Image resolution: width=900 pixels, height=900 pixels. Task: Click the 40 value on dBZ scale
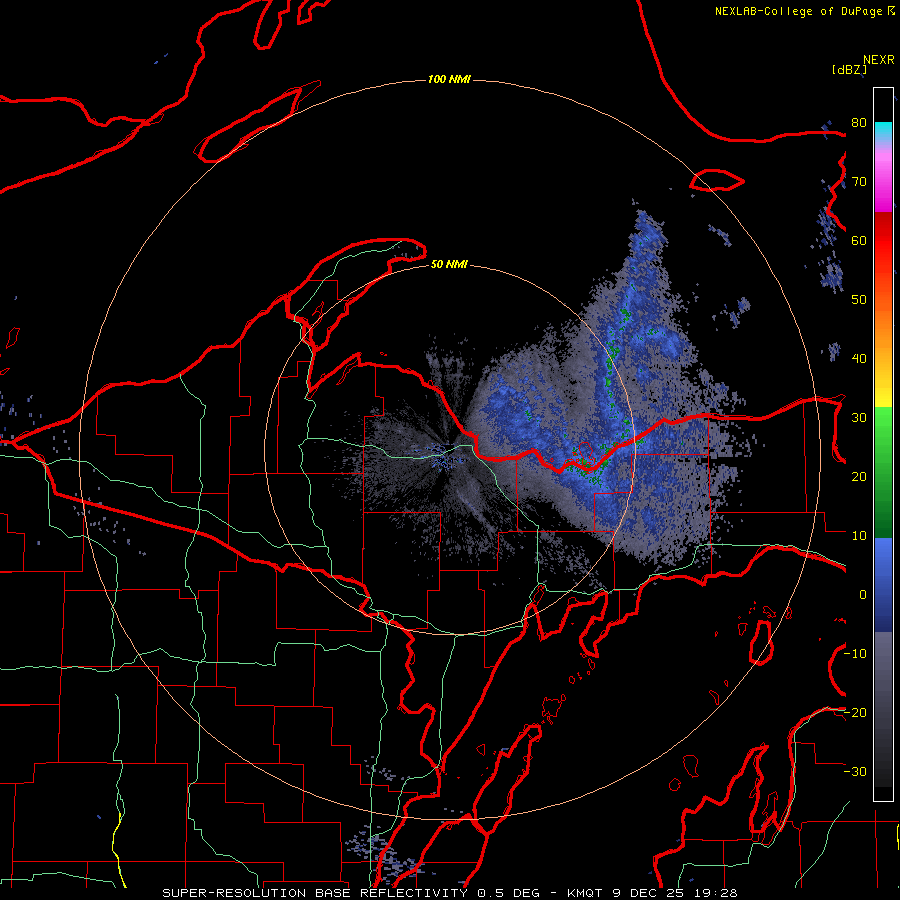(x=859, y=359)
